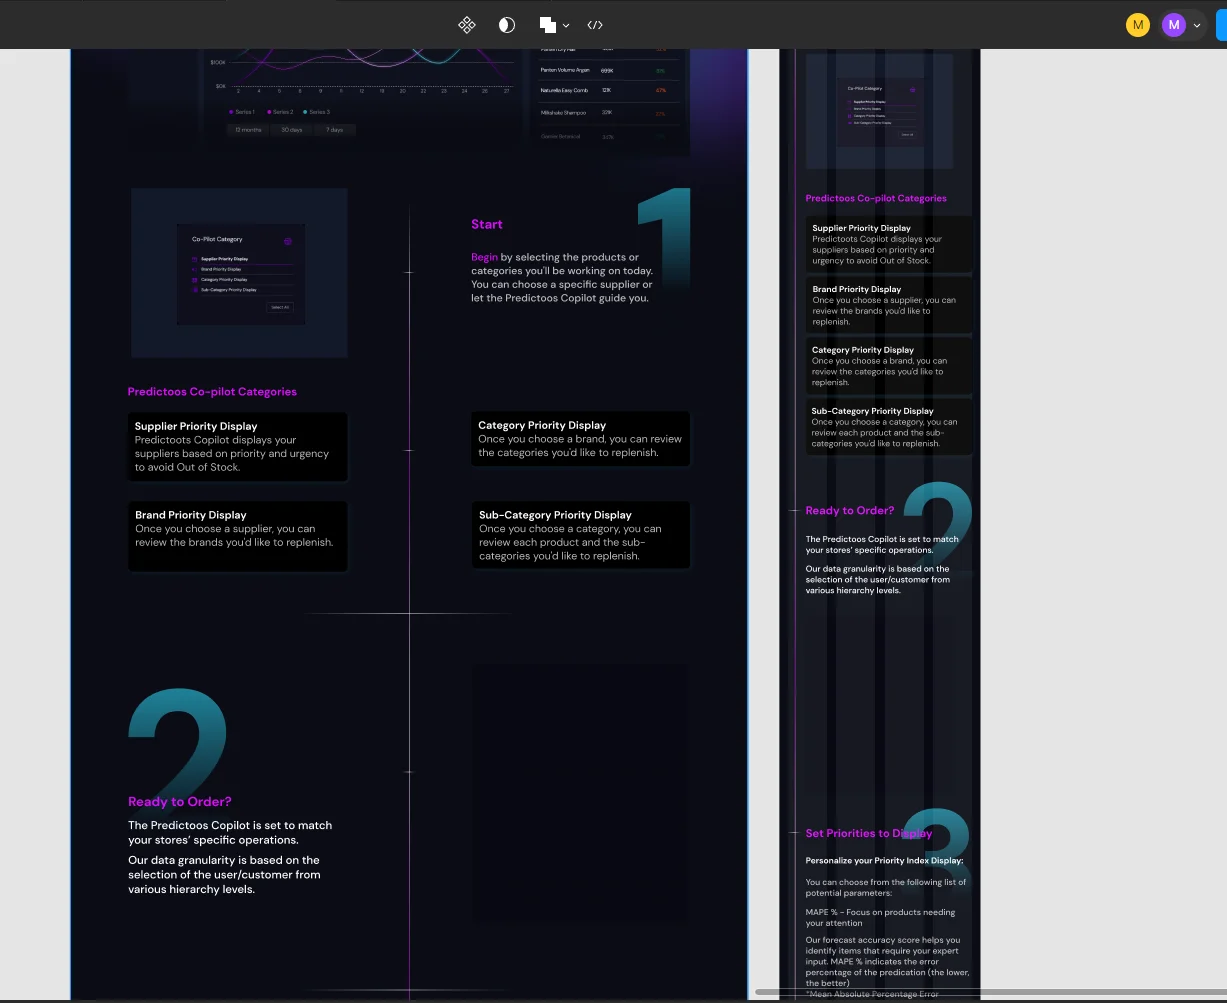Click the horizontal scrollbar at canvas bottom
The width and height of the screenshot is (1227, 1003).
point(990,992)
